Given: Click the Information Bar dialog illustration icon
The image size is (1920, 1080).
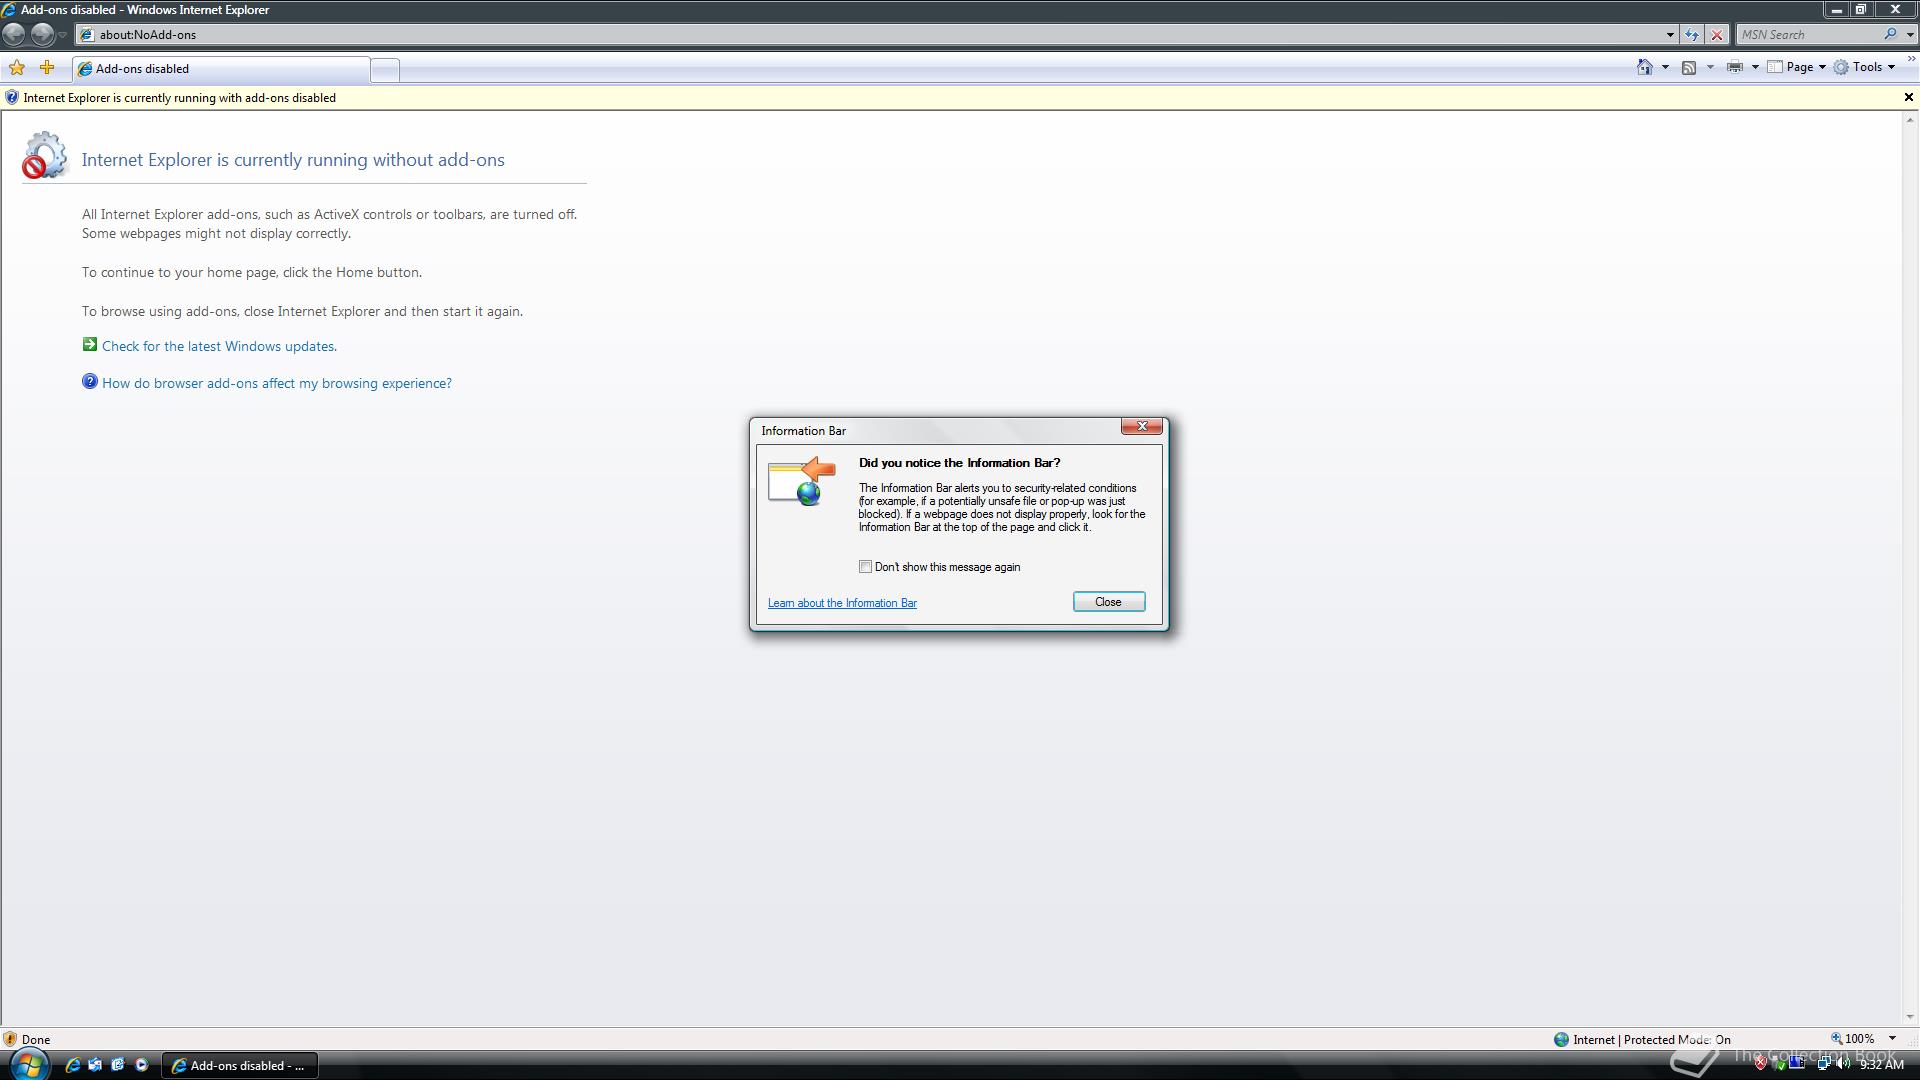Looking at the screenshot, I should tap(802, 481).
